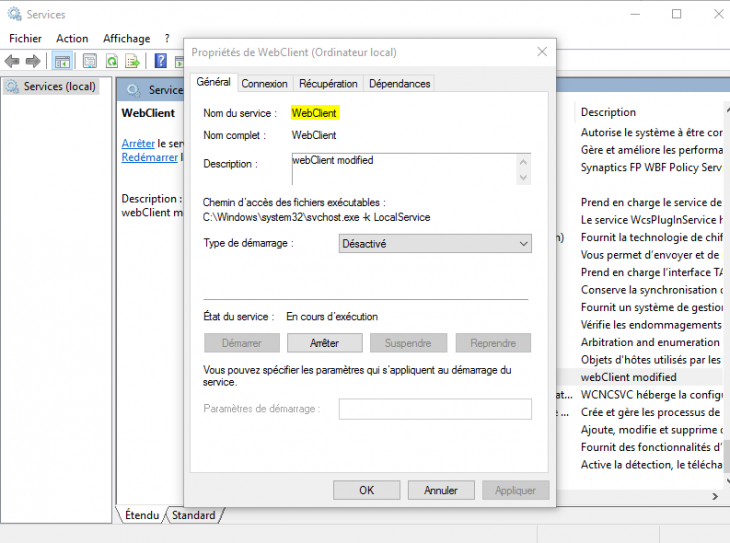Screen dimensions: 730x543
Task: Select the highlighted WebClient service name
Action: 314,113
